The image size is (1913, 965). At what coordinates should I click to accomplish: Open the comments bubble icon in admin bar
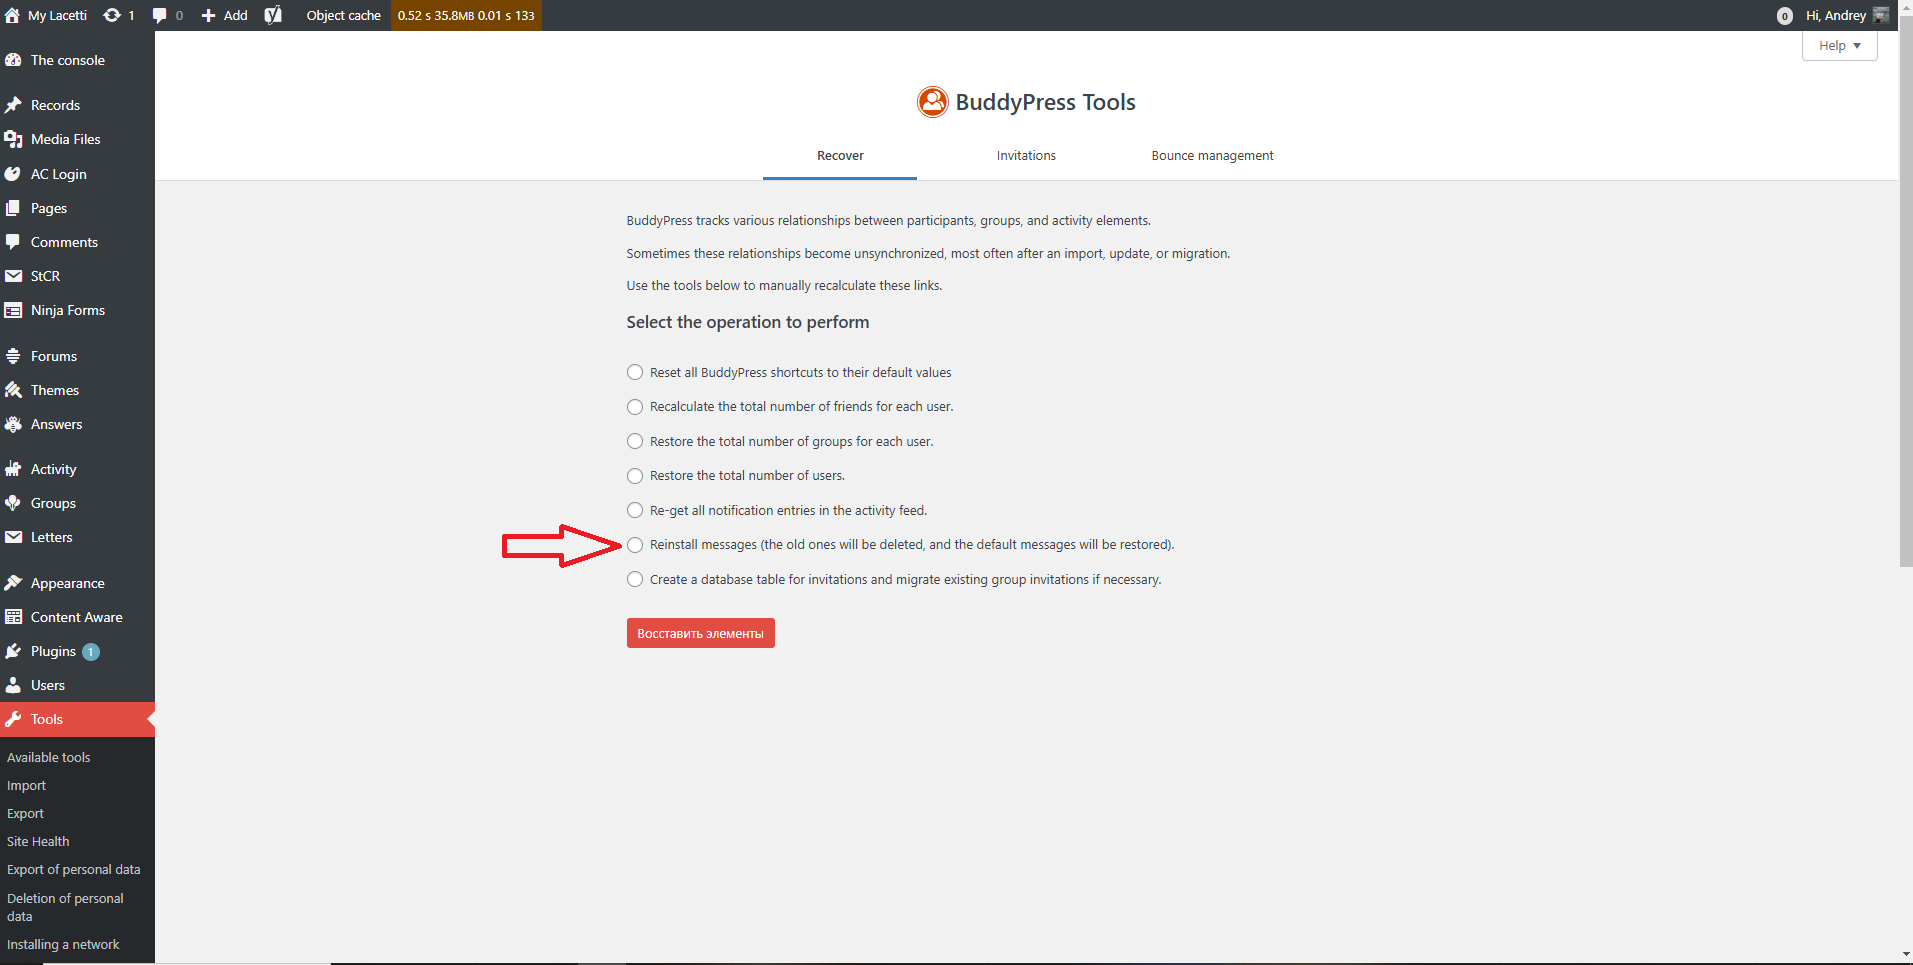point(159,15)
